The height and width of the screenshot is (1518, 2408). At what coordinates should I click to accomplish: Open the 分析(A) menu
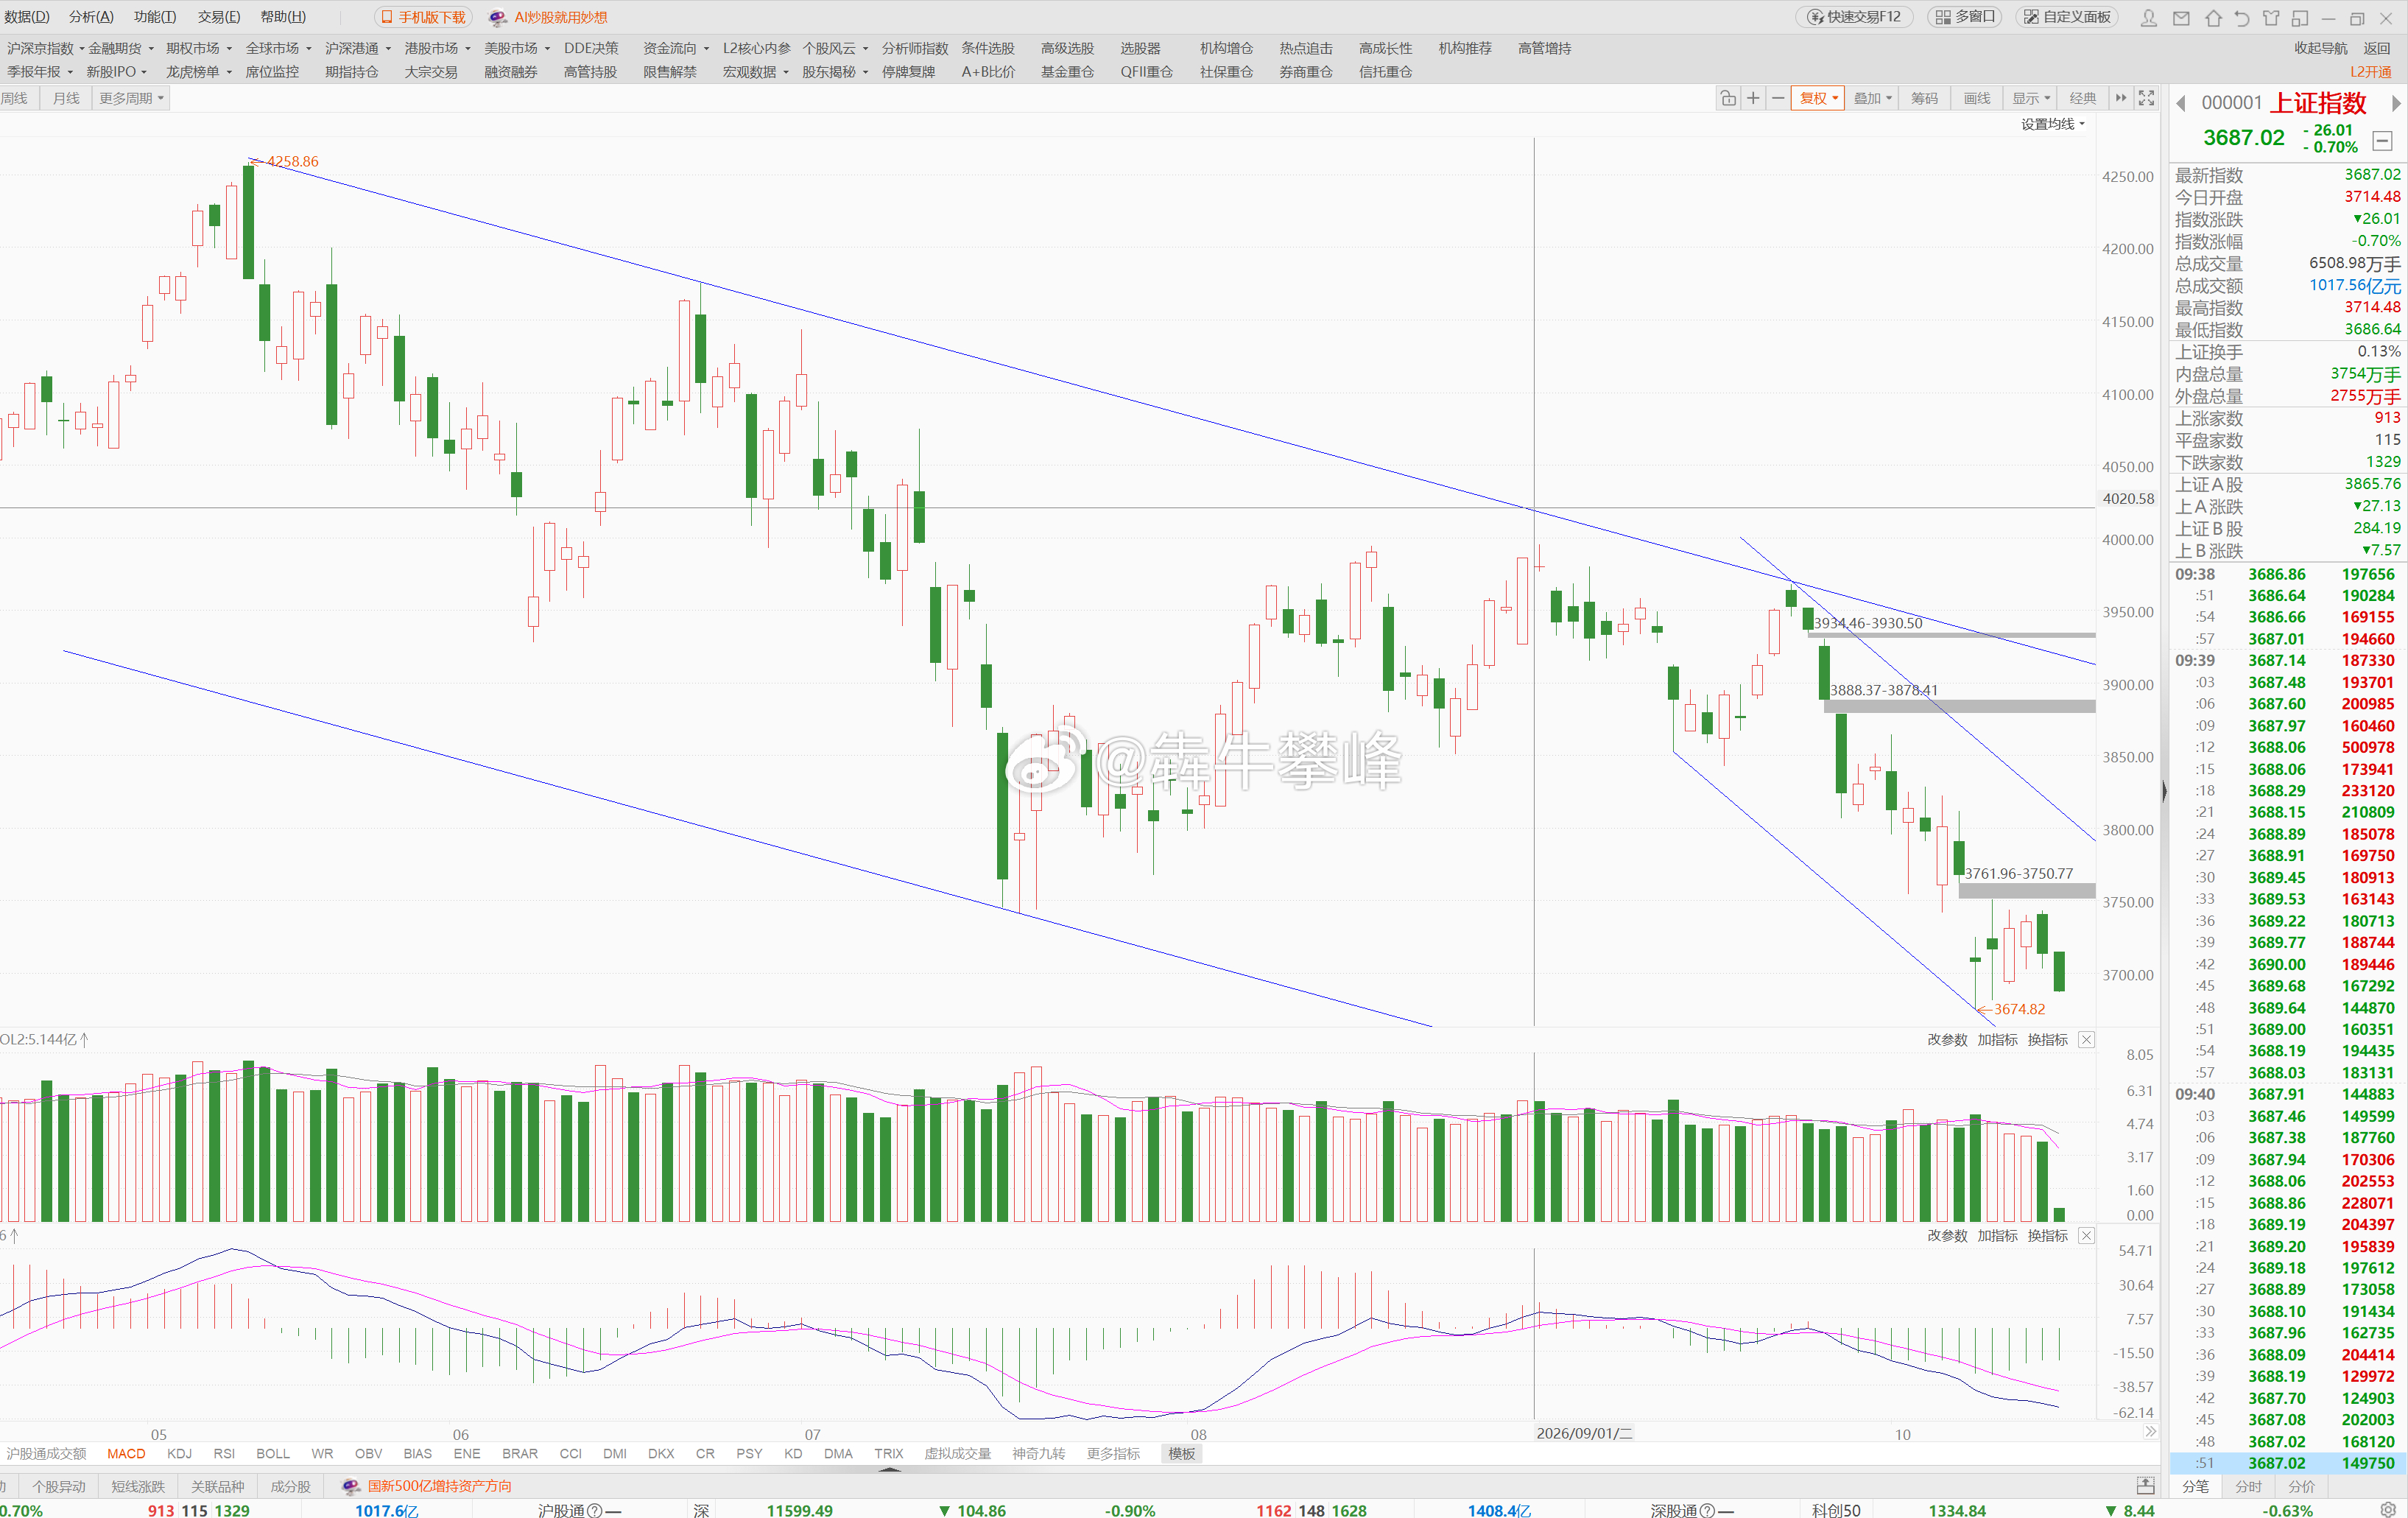pos(91,17)
